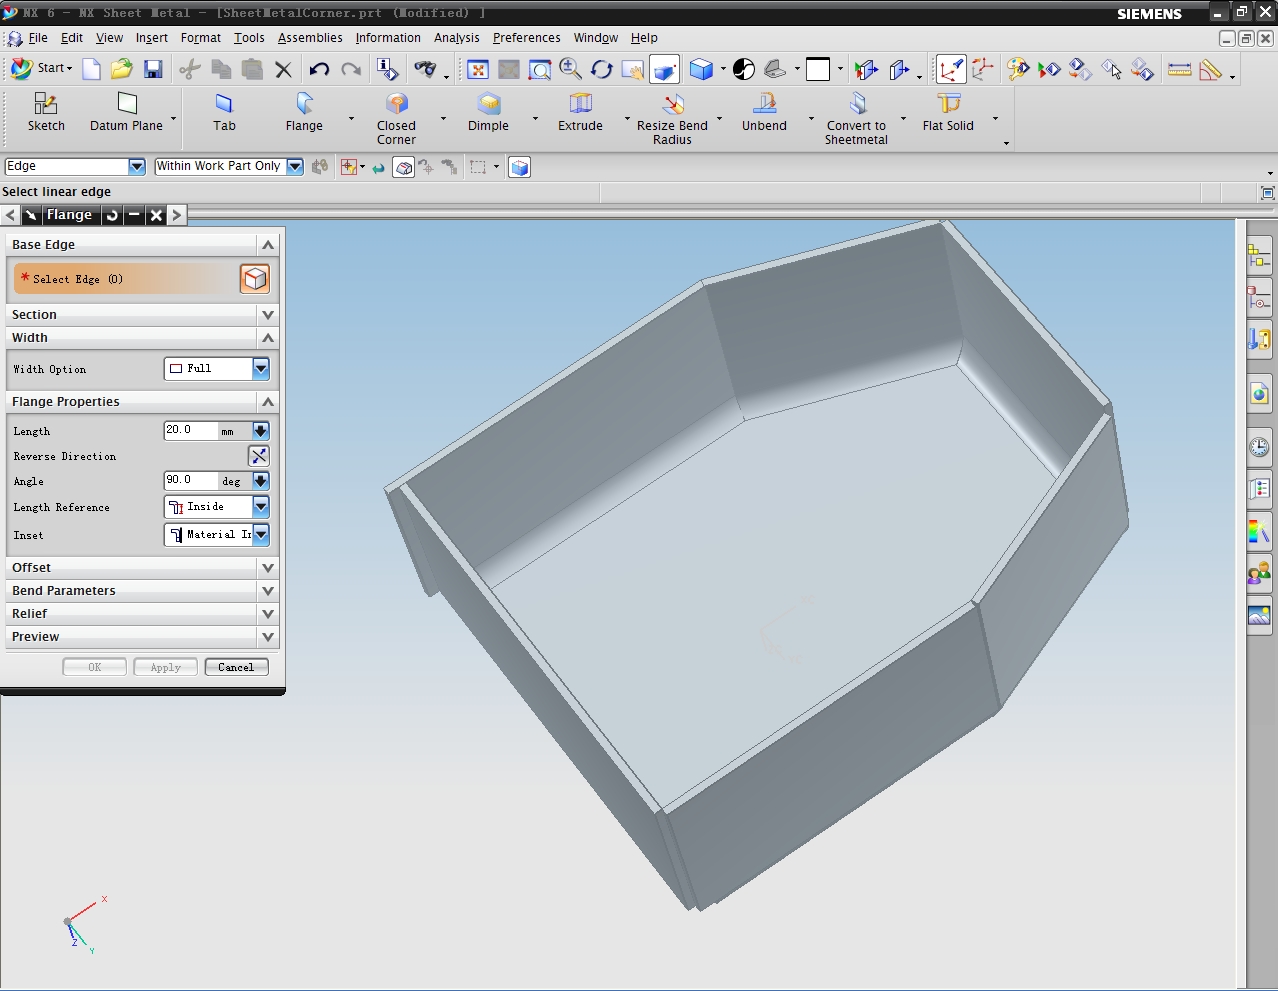Screen dimensions: 1278x991
Task: Expand the Section group
Action: click(268, 315)
